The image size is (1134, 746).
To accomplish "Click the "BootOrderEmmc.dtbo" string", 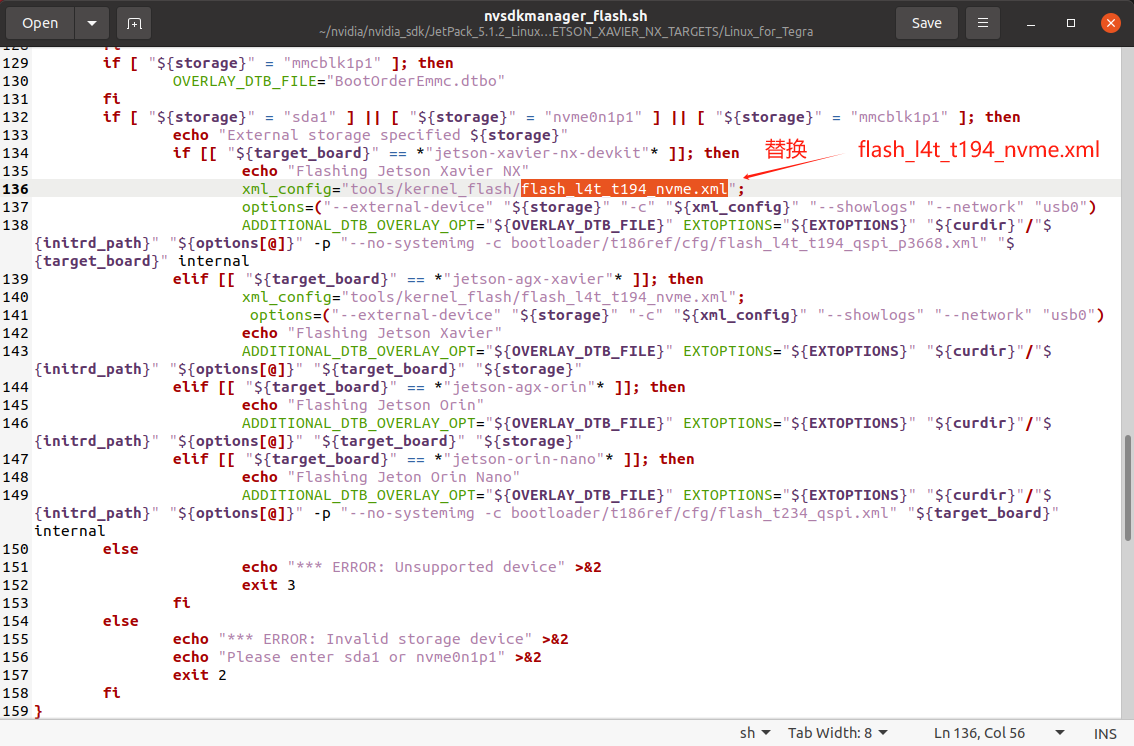I will pos(416,81).
